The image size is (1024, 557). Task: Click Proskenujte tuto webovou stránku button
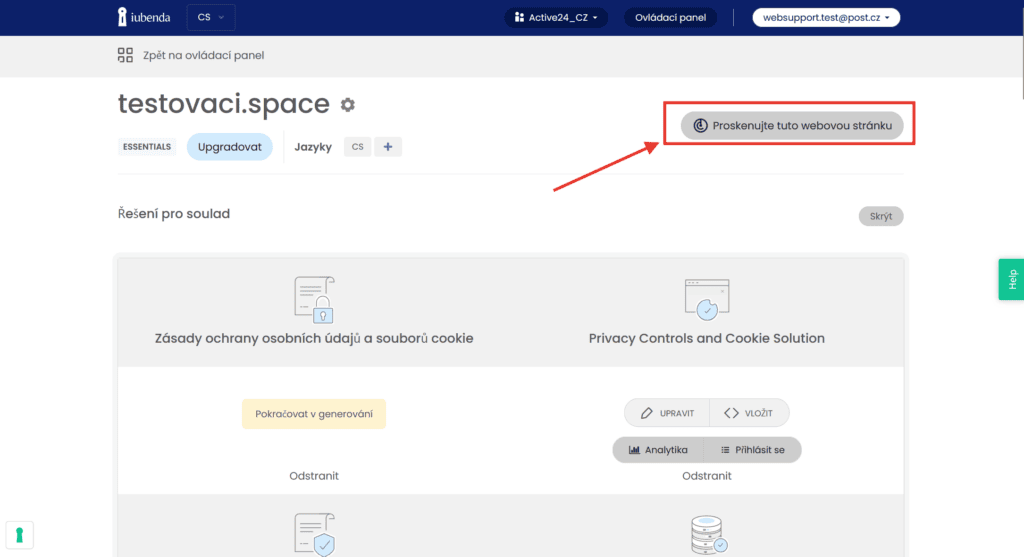tap(792, 125)
